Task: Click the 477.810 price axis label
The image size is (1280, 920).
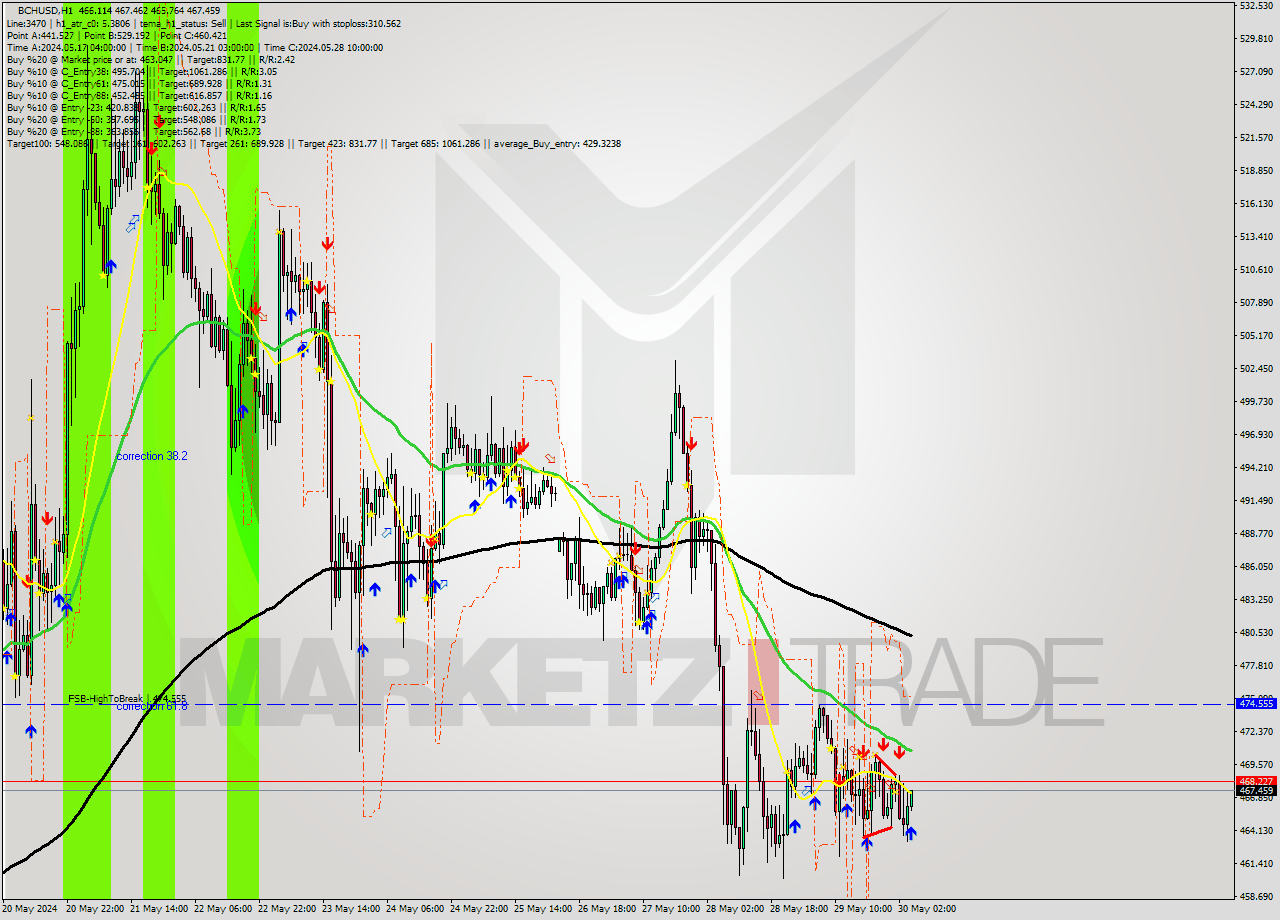Action: 1255,666
